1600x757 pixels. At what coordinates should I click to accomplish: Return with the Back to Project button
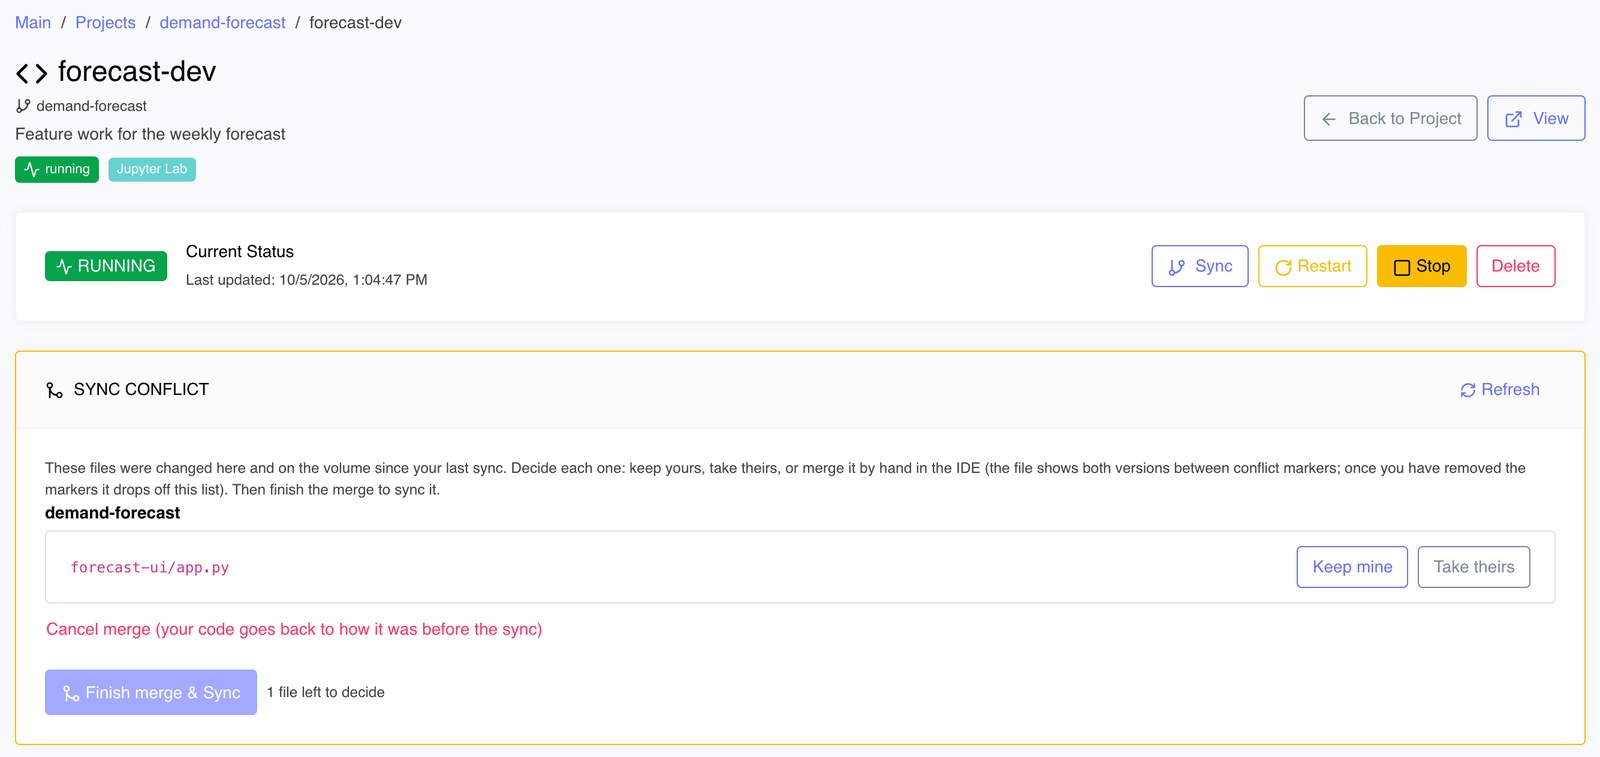[1390, 118]
